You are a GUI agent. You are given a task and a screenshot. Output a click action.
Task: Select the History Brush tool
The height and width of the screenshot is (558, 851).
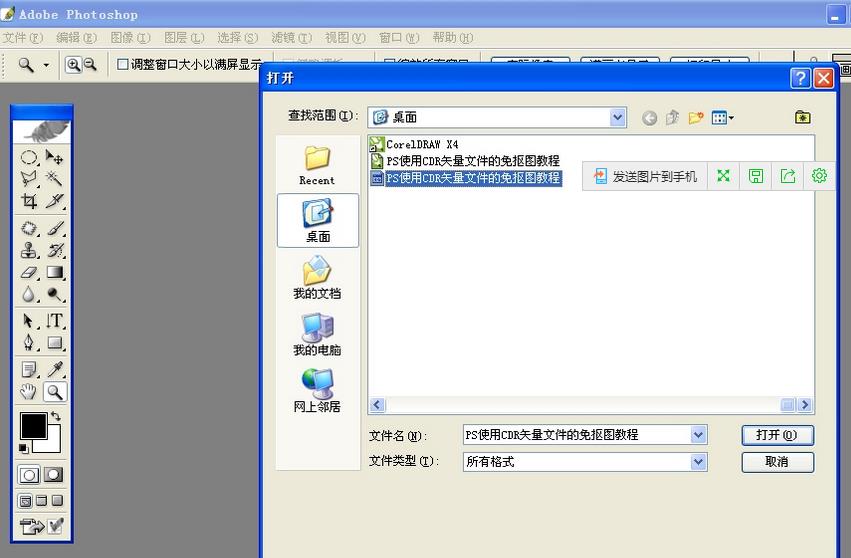[x=54, y=250]
